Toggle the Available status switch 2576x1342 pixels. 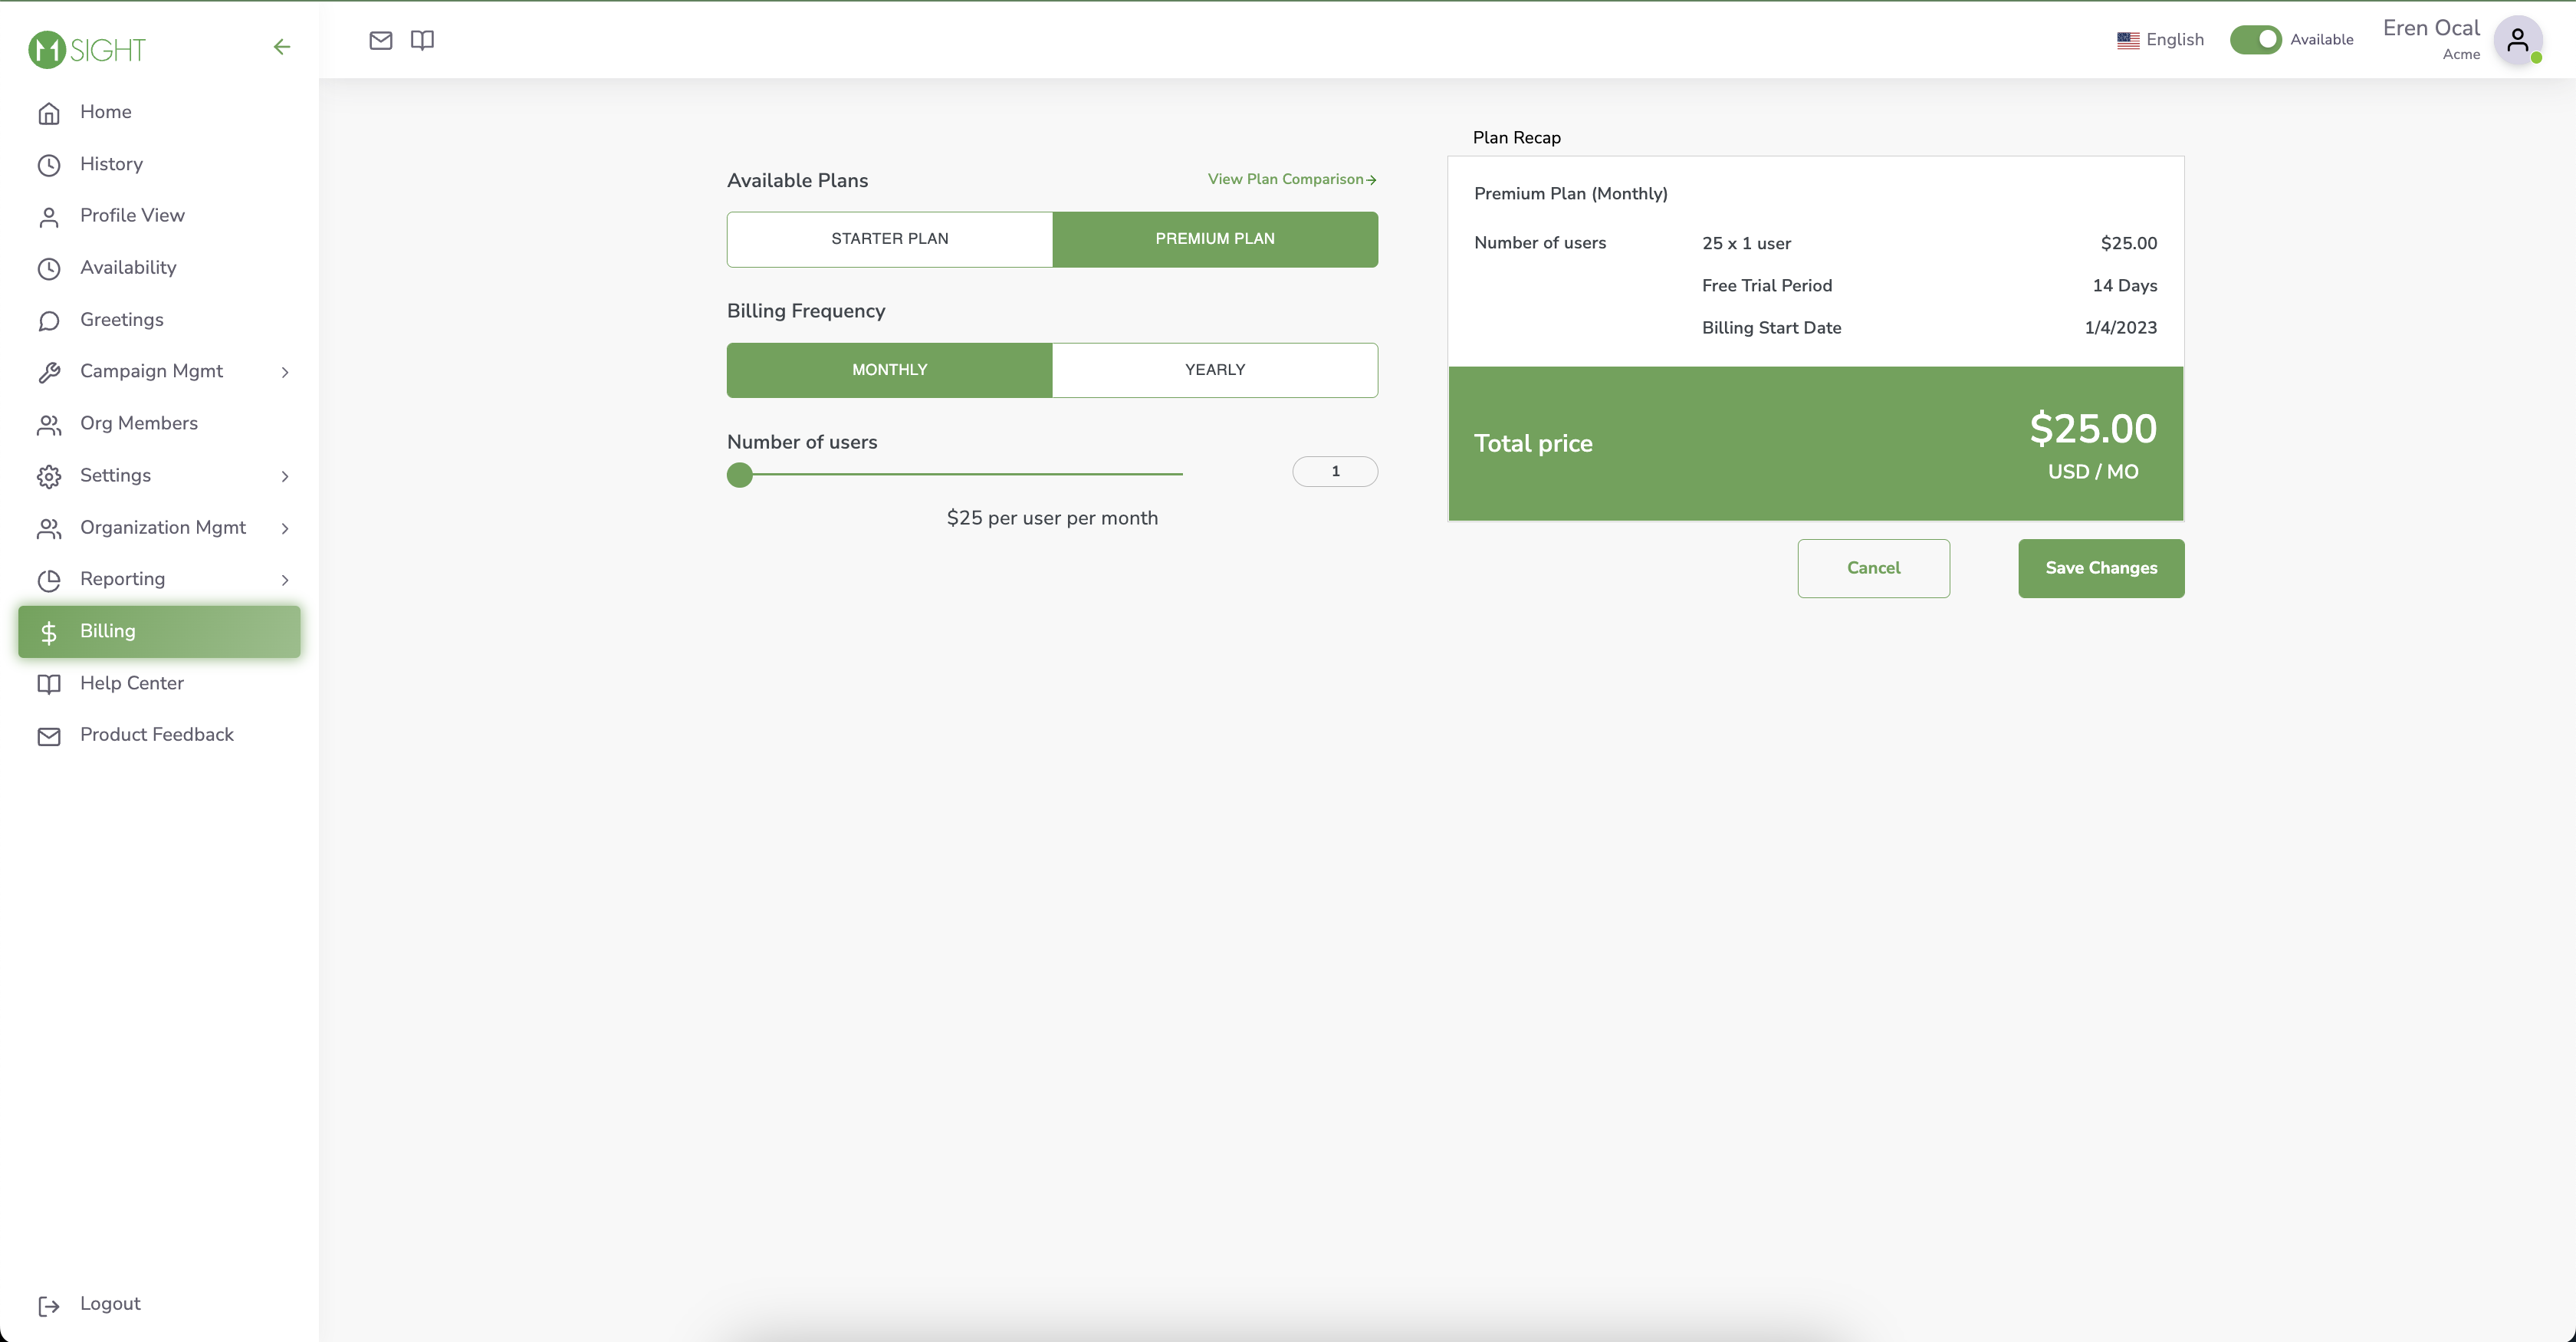pyautogui.click(x=2255, y=39)
